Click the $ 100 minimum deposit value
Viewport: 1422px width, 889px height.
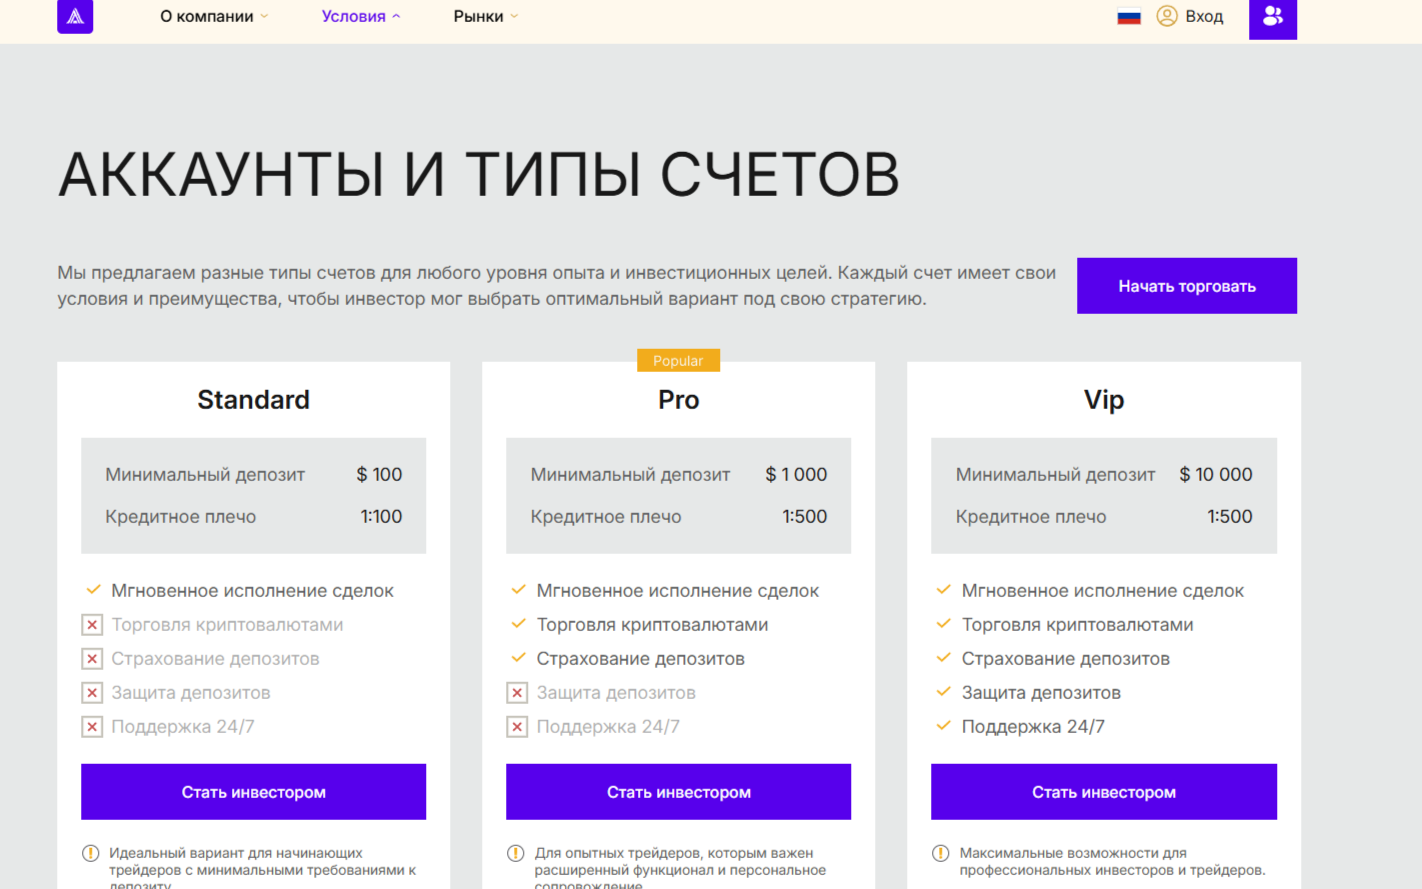tap(380, 474)
